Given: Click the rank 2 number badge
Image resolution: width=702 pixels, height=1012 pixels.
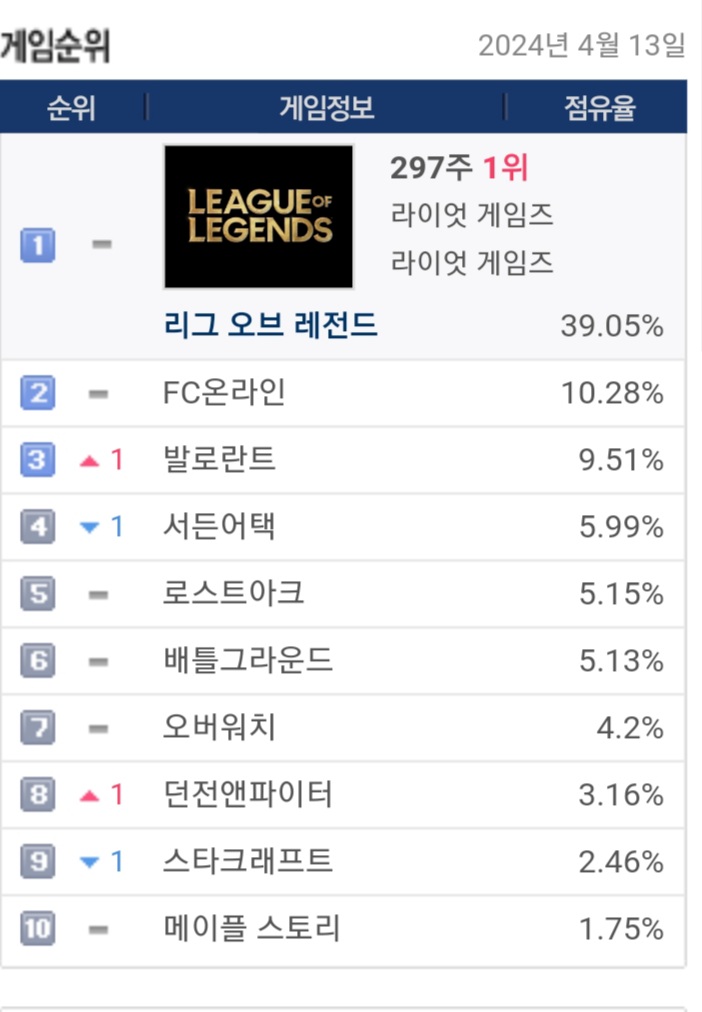Looking at the screenshot, I should point(38,394).
